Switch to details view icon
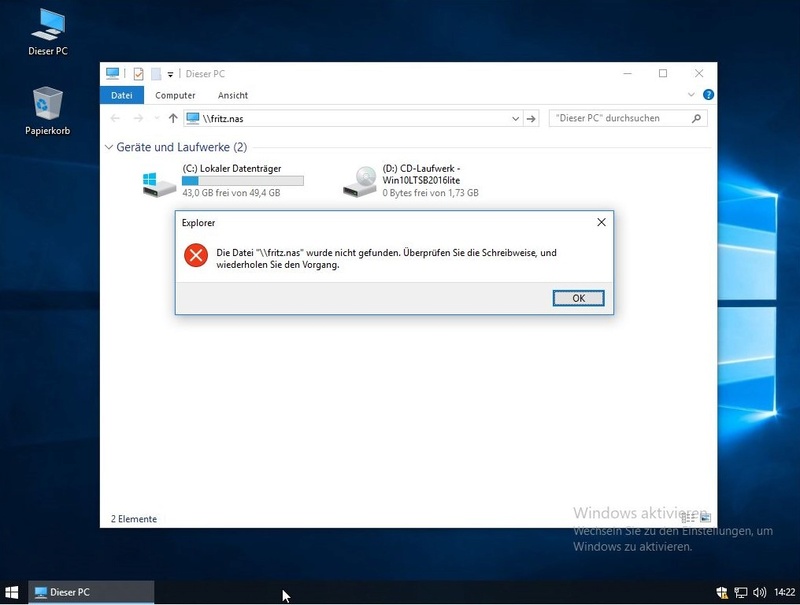This screenshot has height=605, width=800. (x=688, y=518)
